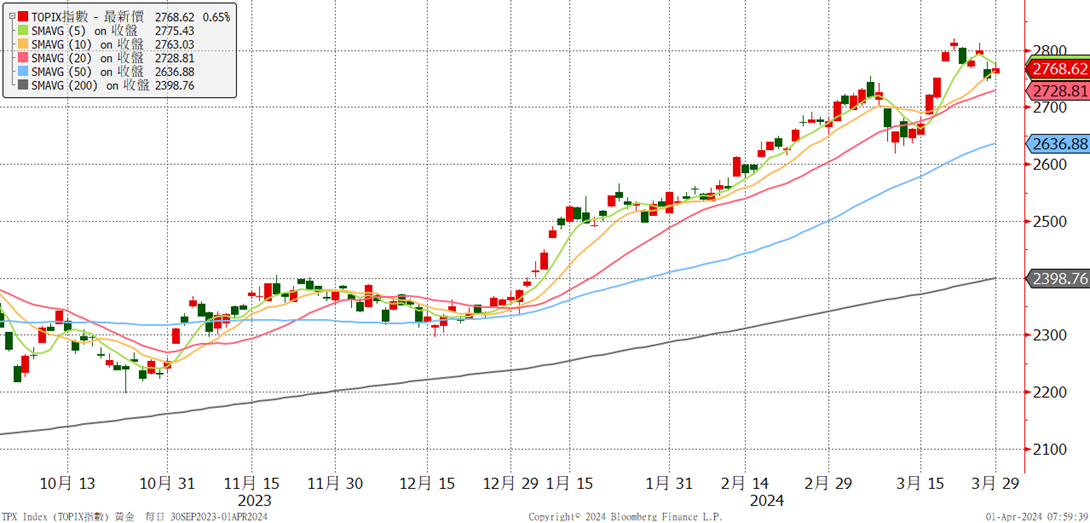Click the gray SMAVG (200) swatch
Image resolution: width=1090 pixels, height=523 pixels.
(23, 86)
